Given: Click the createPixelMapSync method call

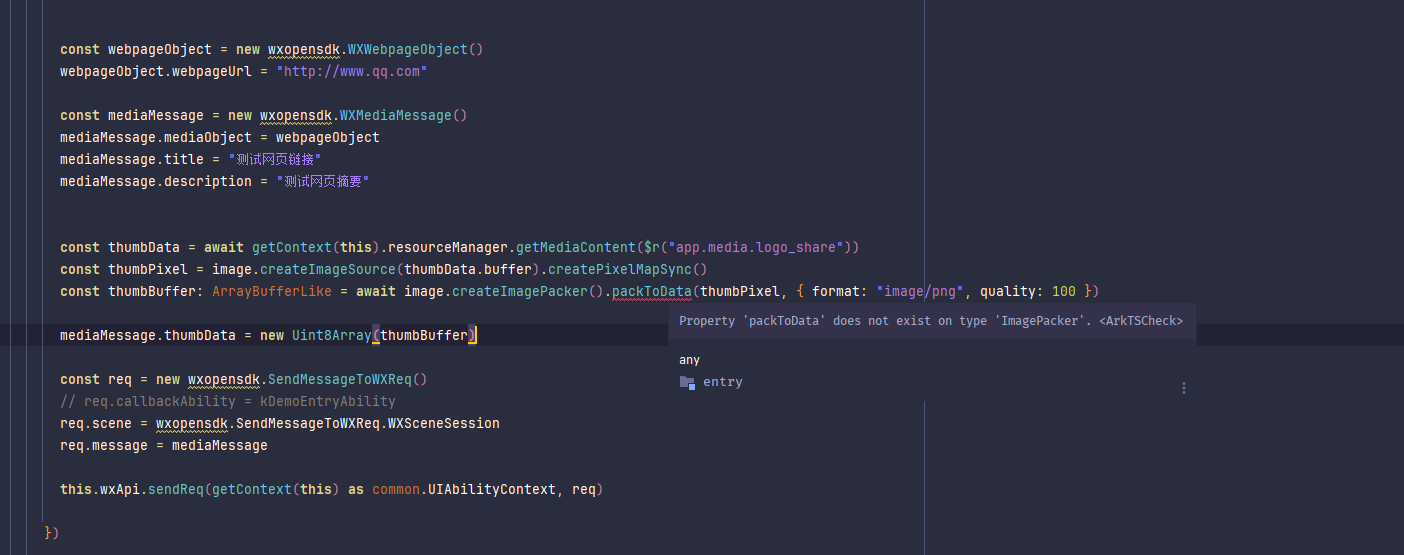Looking at the screenshot, I should coord(620,270).
